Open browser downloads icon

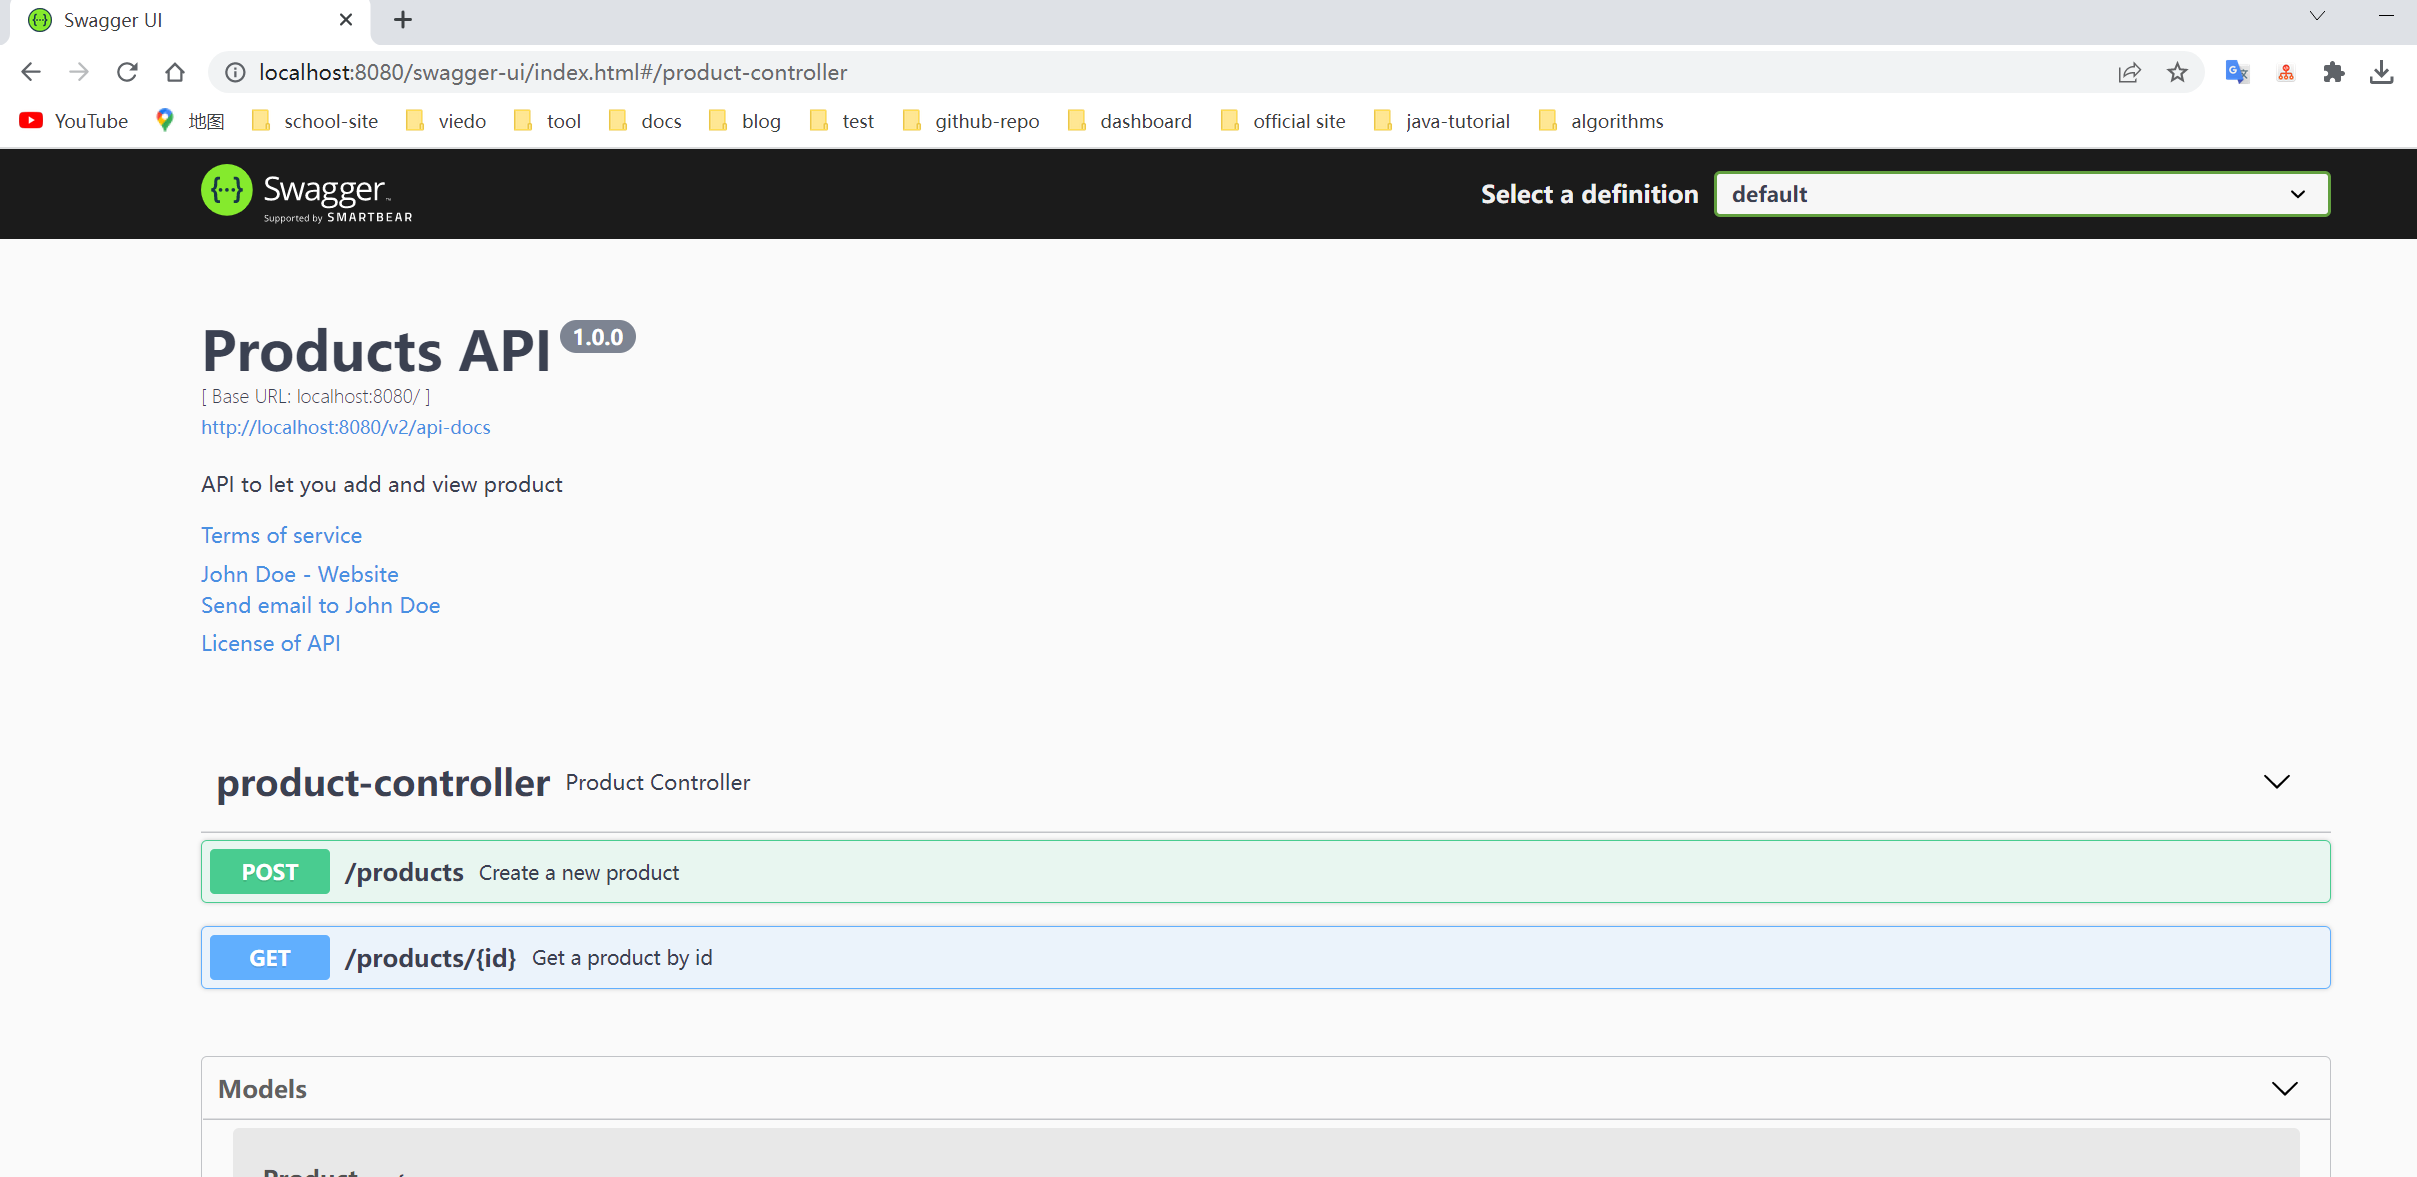(x=2382, y=72)
